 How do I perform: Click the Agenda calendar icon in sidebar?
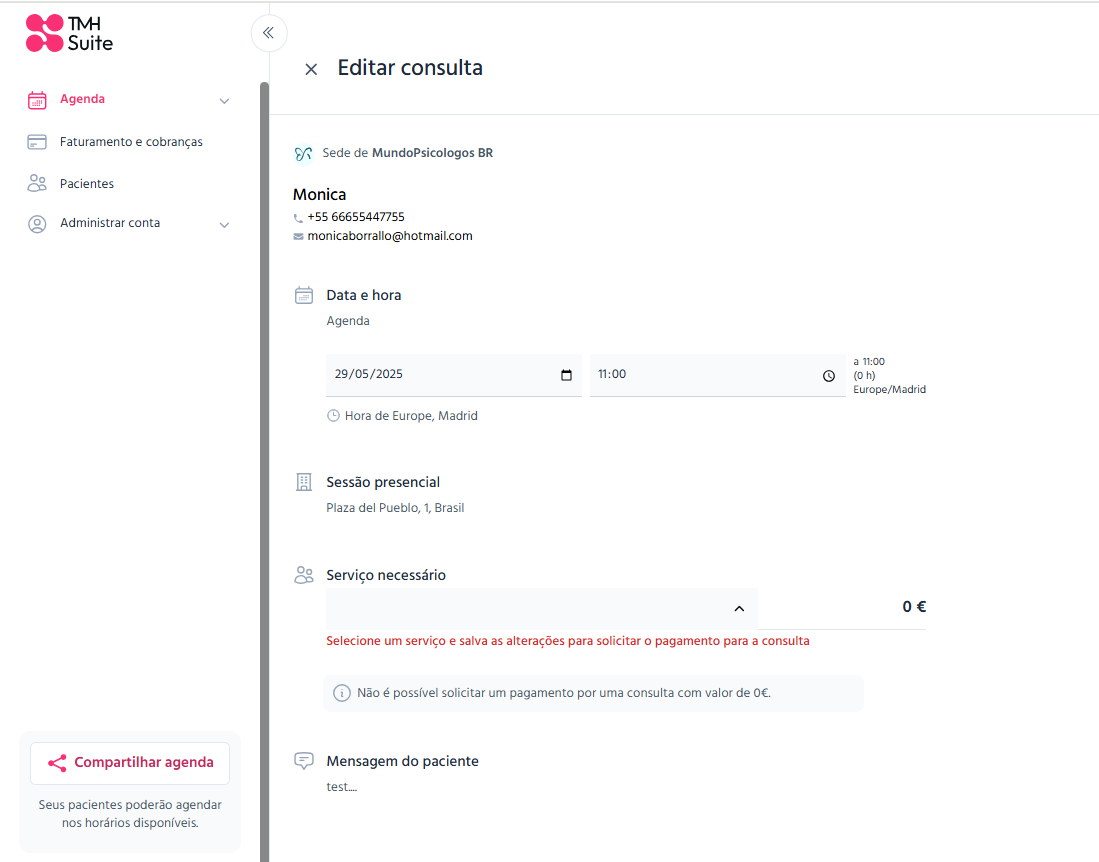37,100
